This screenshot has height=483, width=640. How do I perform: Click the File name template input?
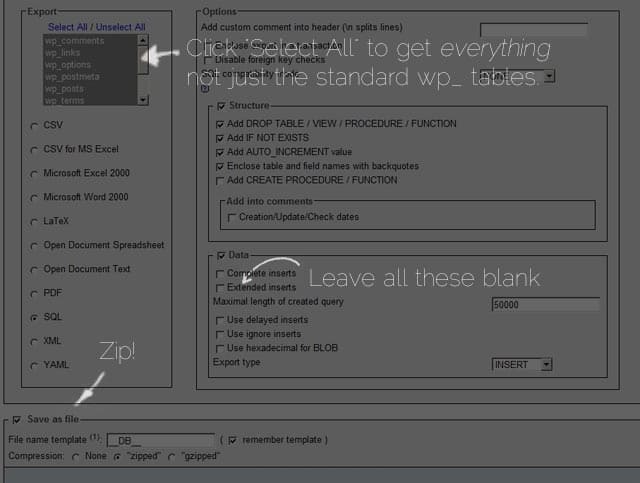tap(160, 439)
